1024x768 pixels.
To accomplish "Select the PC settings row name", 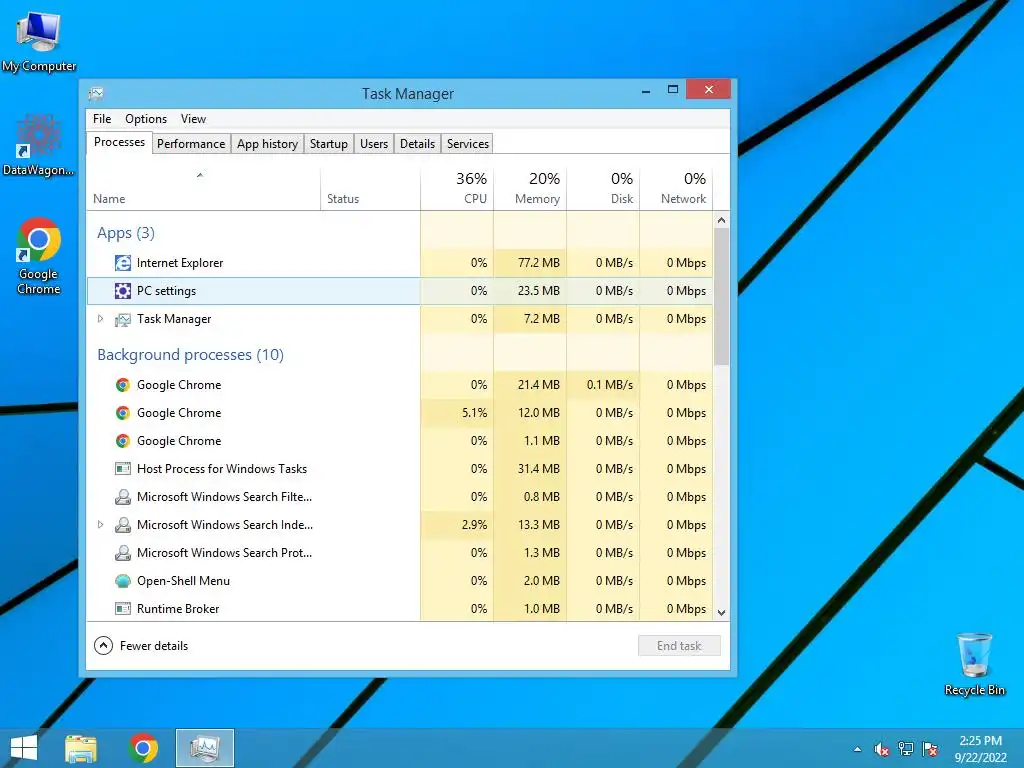I will coord(167,291).
